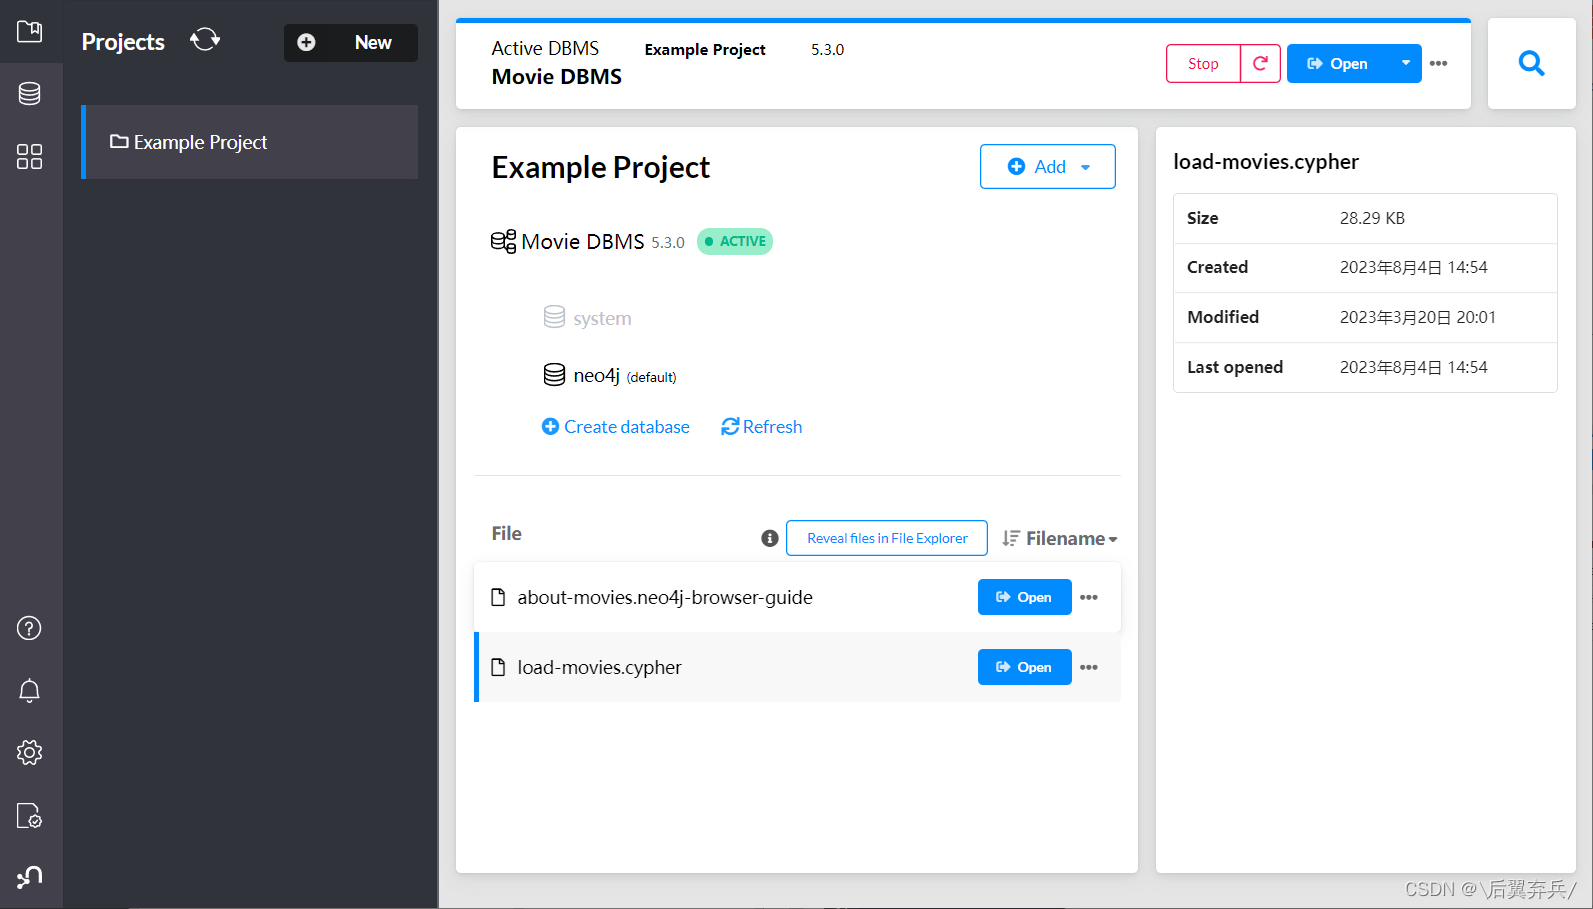Screen dimensions: 1593x909
Task: Open more options for load-movies.cypher
Action: pyautogui.click(x=1089, y=667)
